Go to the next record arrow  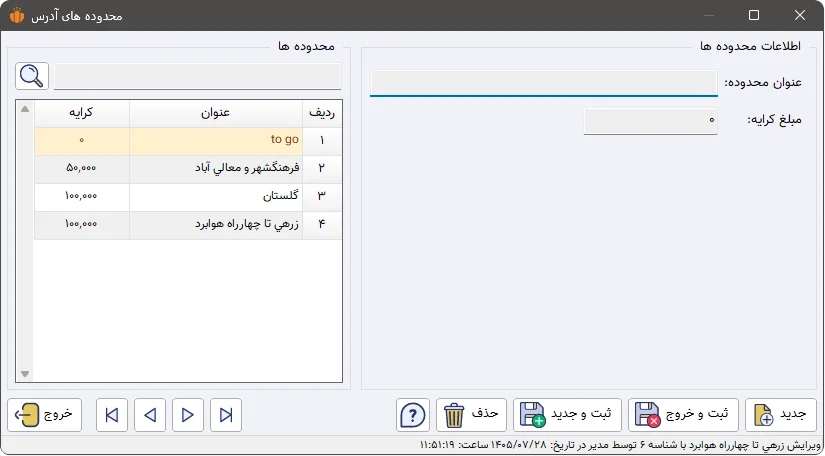[188, 415]
